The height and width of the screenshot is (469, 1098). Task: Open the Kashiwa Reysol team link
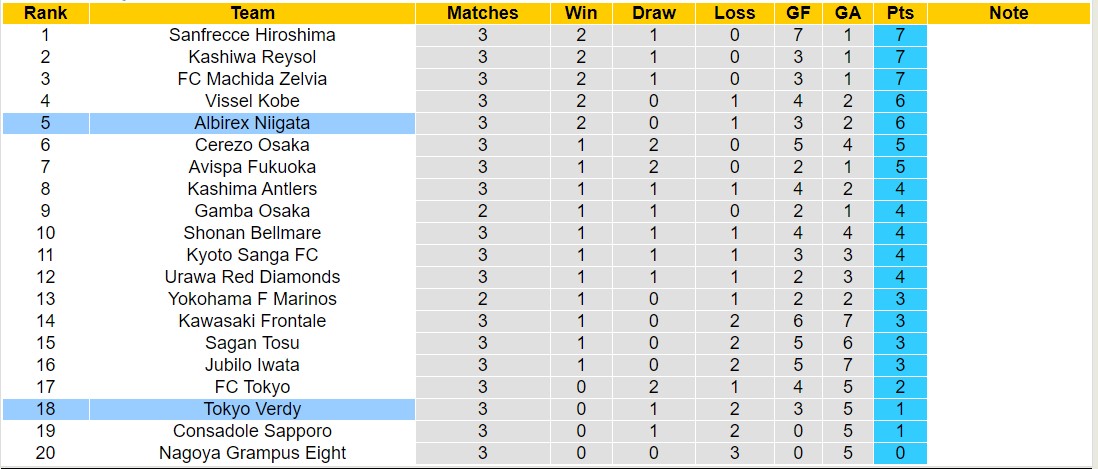(x=252, y=57)
